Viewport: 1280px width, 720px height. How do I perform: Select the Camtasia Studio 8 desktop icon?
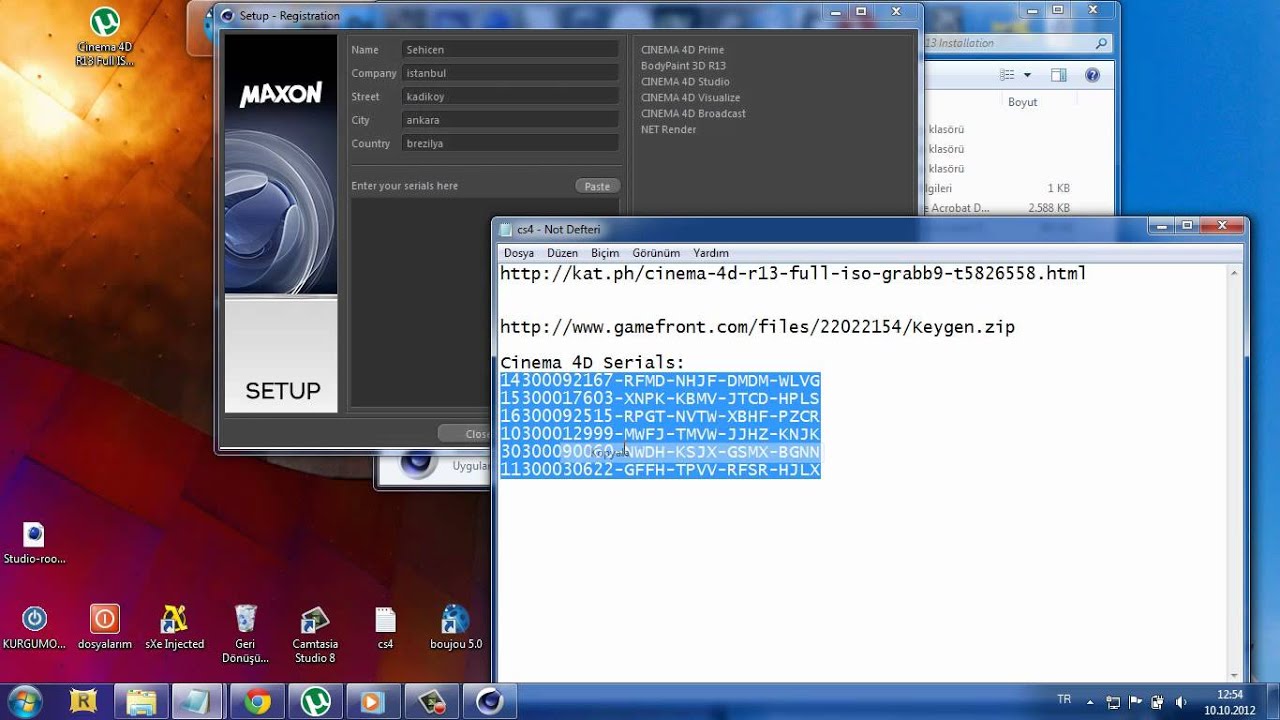pos(315,634)
